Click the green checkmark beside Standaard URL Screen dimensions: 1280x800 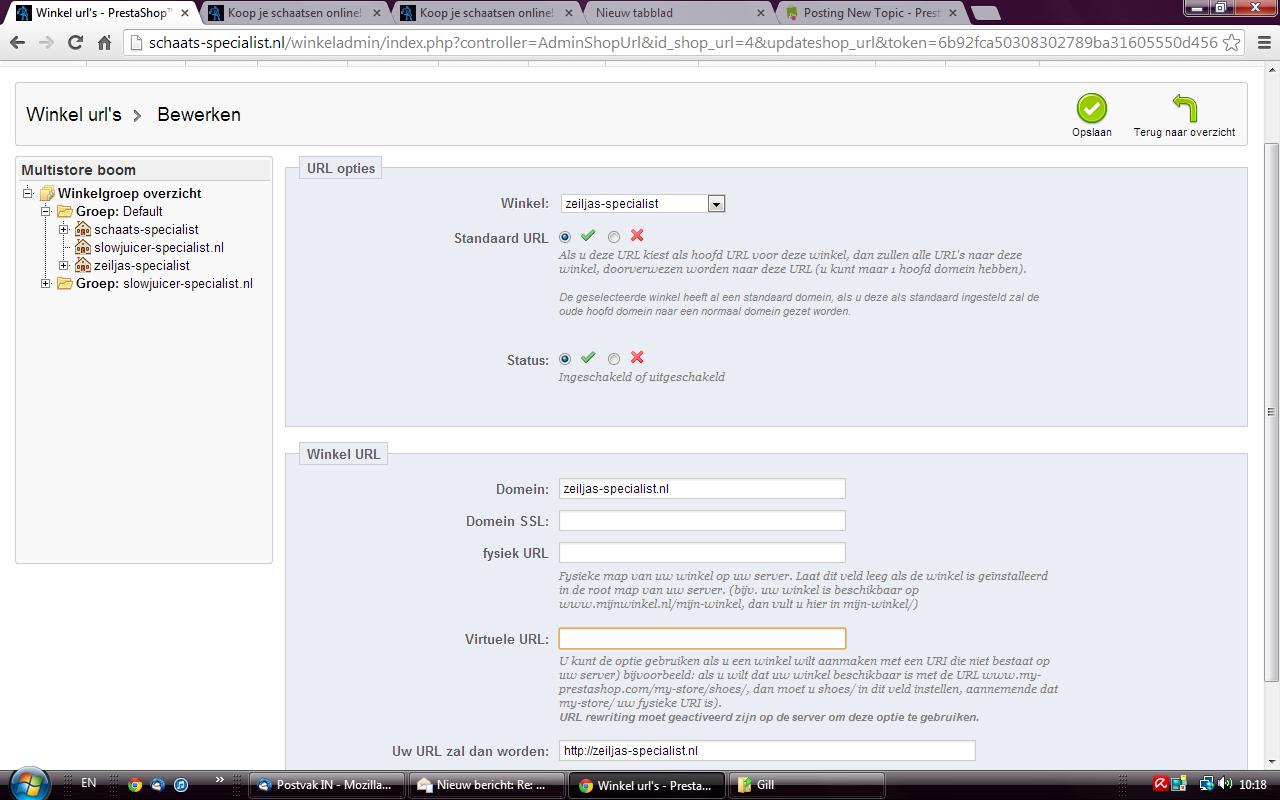point(588,236)
